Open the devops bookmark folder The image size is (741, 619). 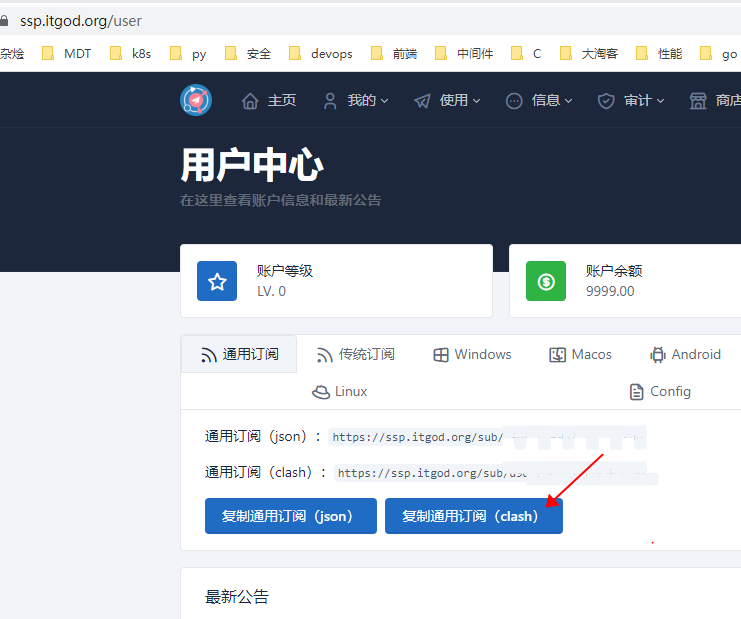coord(321,53)
